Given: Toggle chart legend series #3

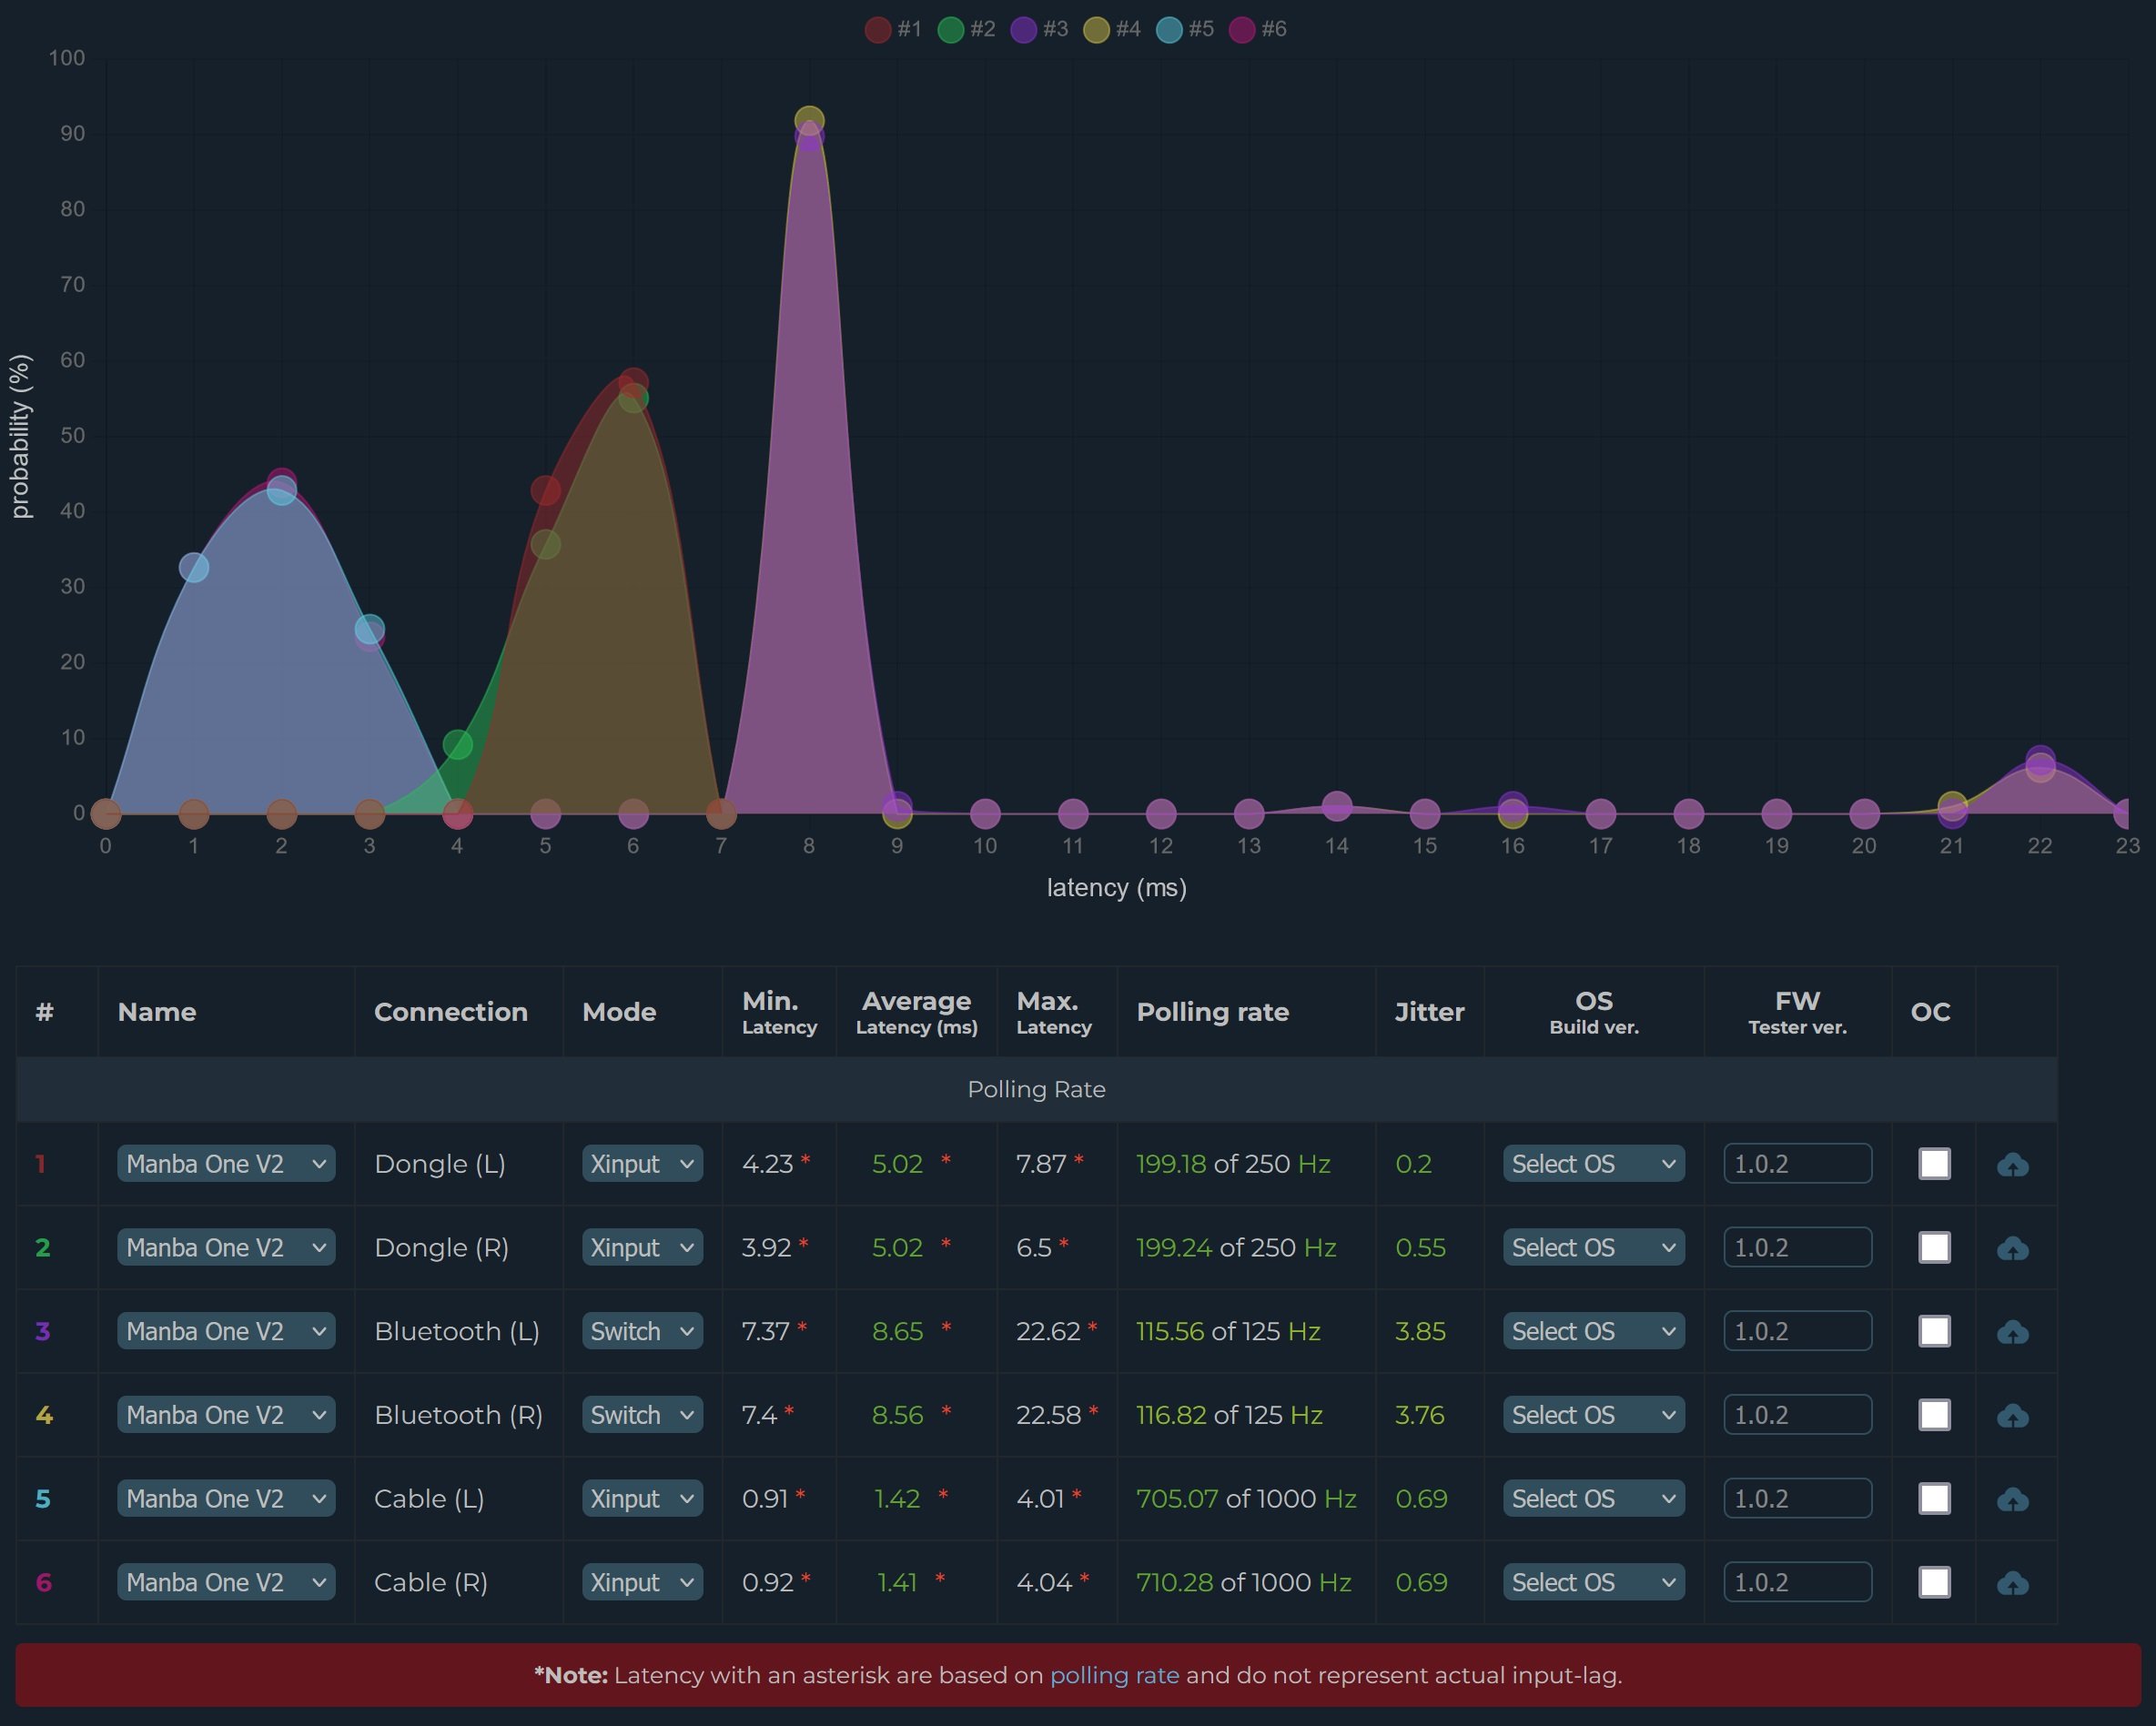Looking at the screenshot, I should tap(1039, 29).
